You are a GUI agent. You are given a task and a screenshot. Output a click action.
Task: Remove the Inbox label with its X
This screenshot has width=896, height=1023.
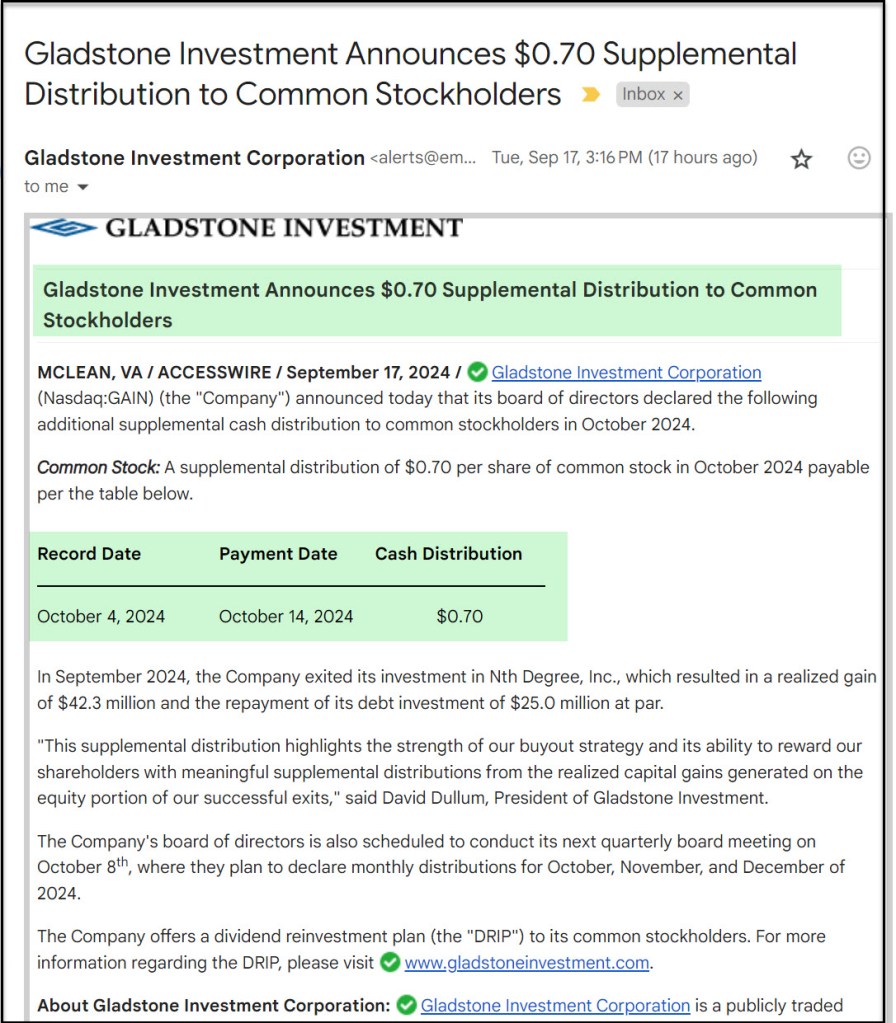click(678, 95)
